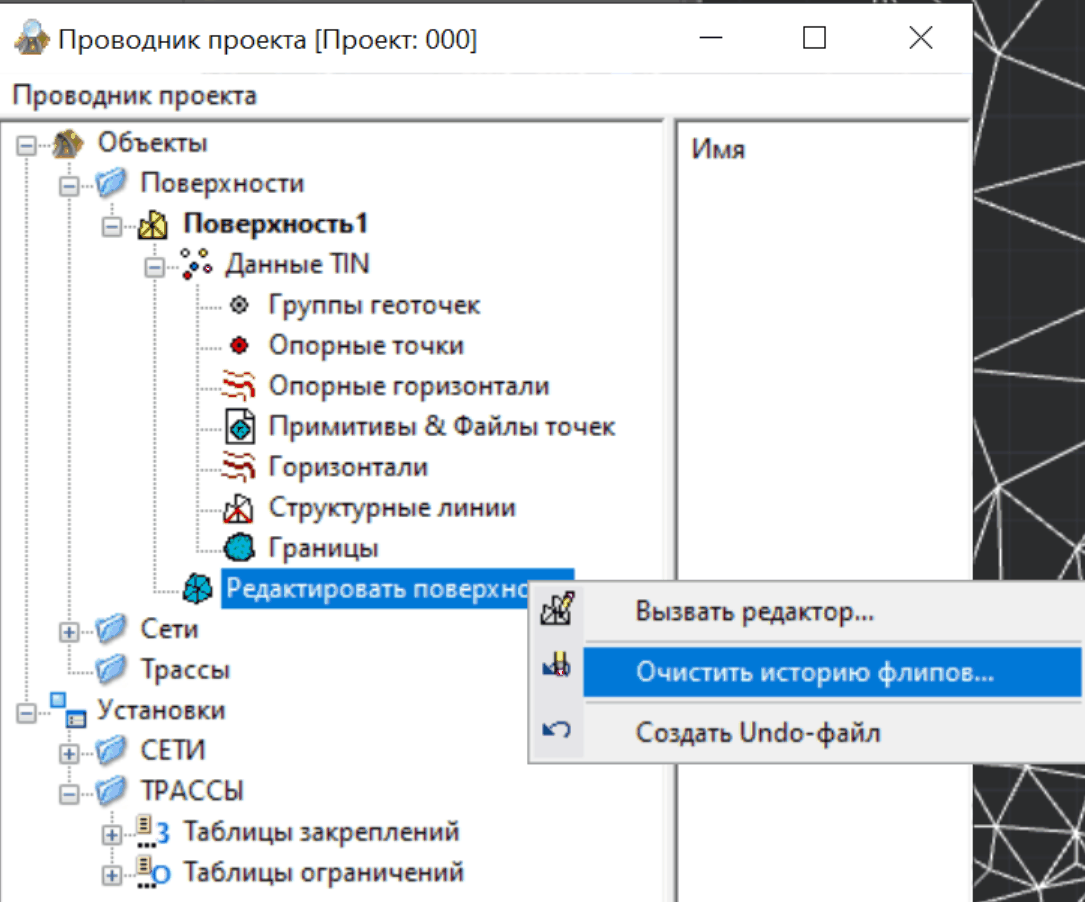Select Очистить историю флипов menu entry
Image resolution: width=1085 pixels, height=902 pixels.
[814, 672]
